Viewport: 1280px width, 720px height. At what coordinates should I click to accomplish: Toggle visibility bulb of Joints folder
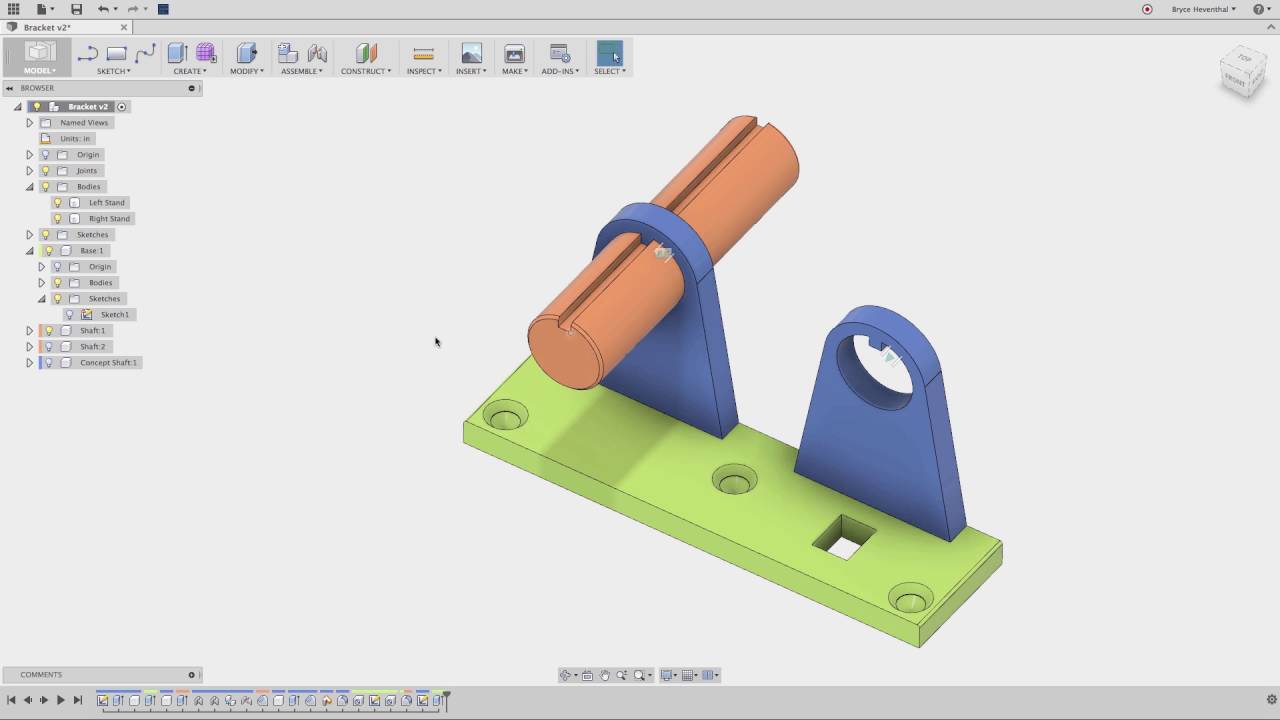(x=45, y=170)
